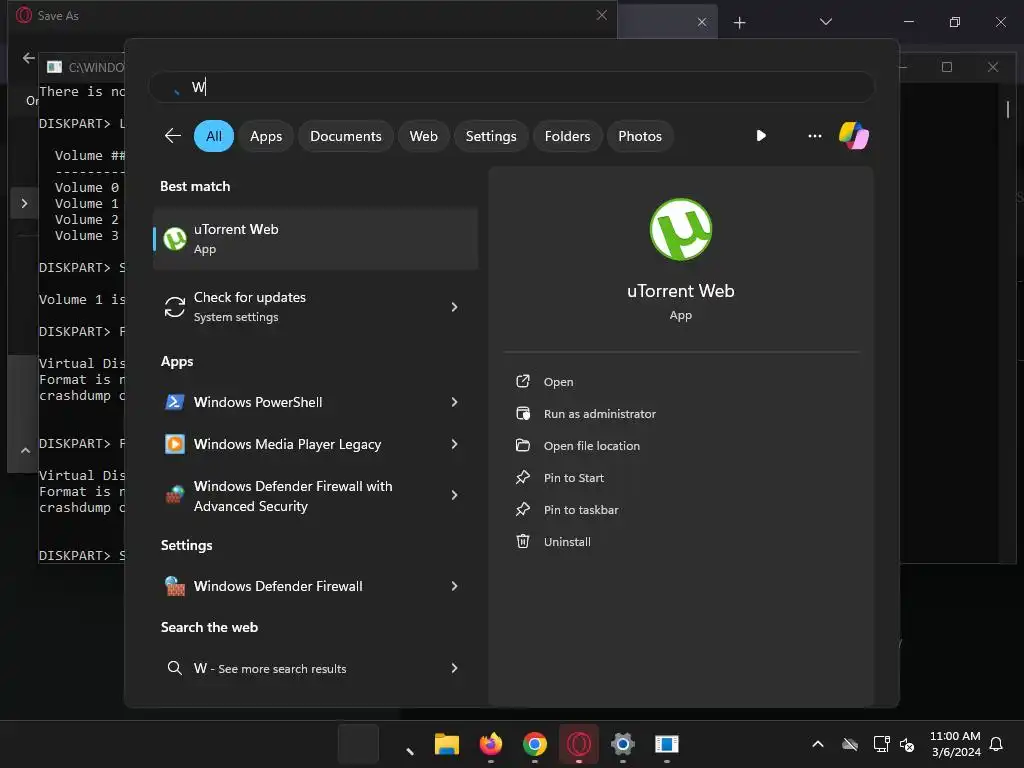Click Windows Media Player Legacy icon
Screen dimensions: 1024x768
click(x=174, y=444)
